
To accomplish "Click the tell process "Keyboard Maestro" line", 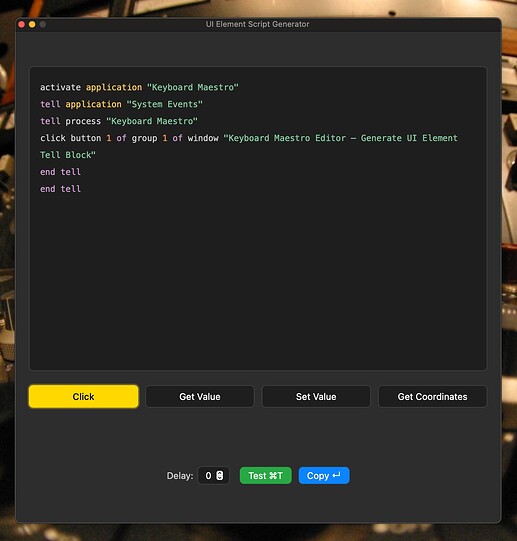I will pos(119,121).
